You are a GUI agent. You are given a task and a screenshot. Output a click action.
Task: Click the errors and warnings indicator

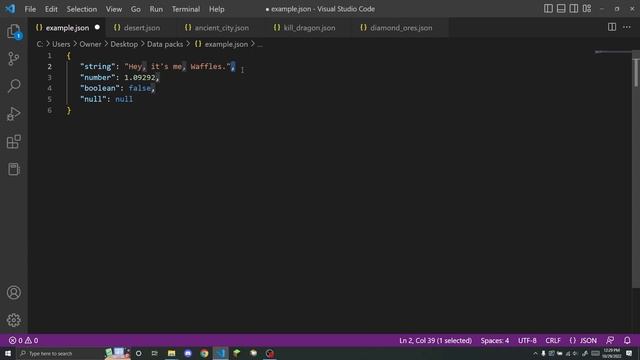24,340
